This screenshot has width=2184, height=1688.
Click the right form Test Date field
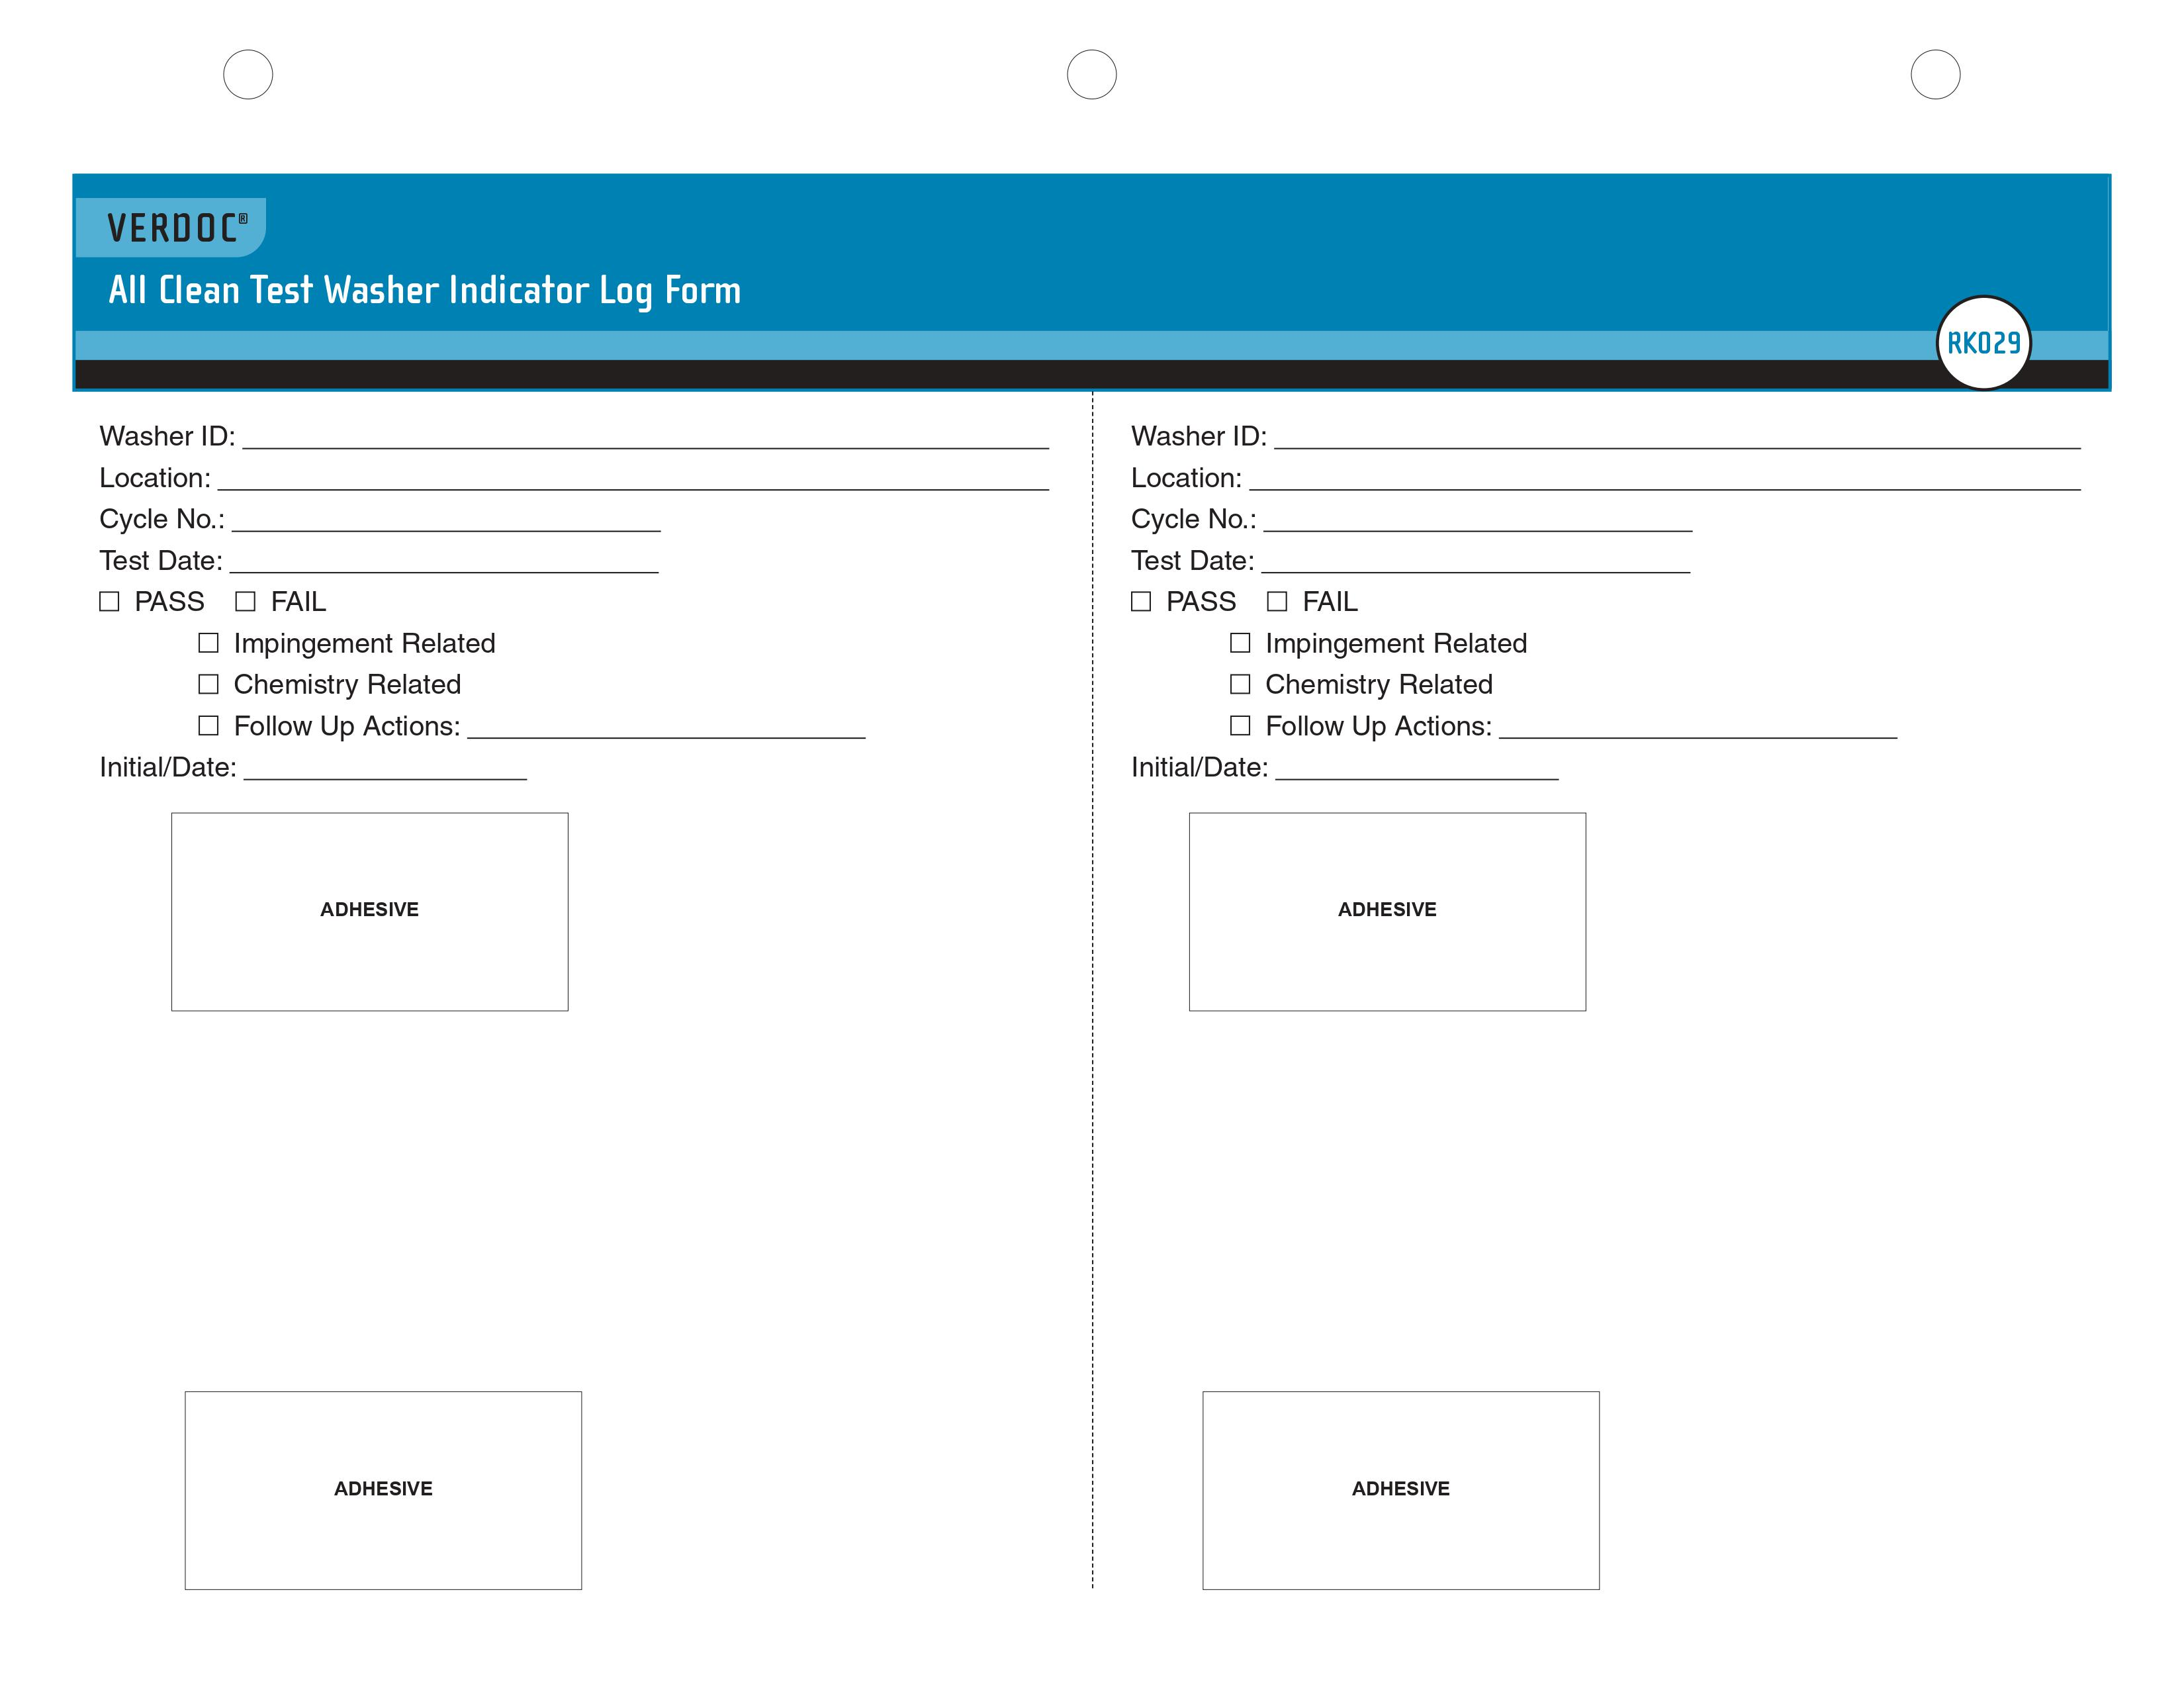point(1476,560)
